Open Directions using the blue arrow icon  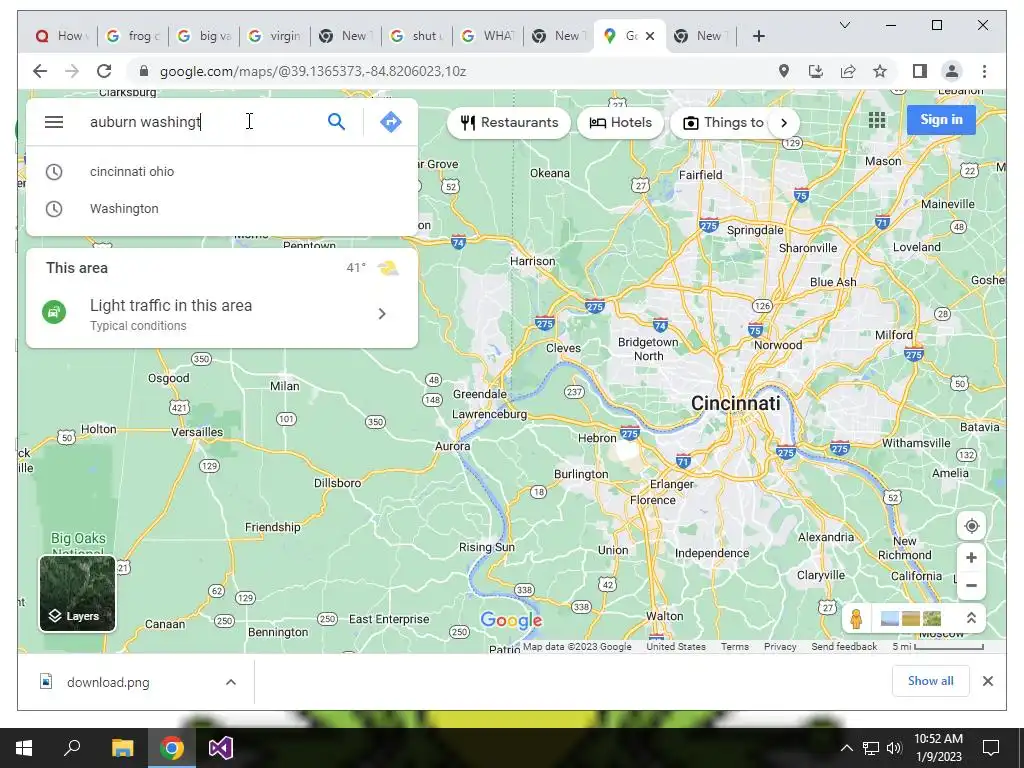tap(391, 121)
